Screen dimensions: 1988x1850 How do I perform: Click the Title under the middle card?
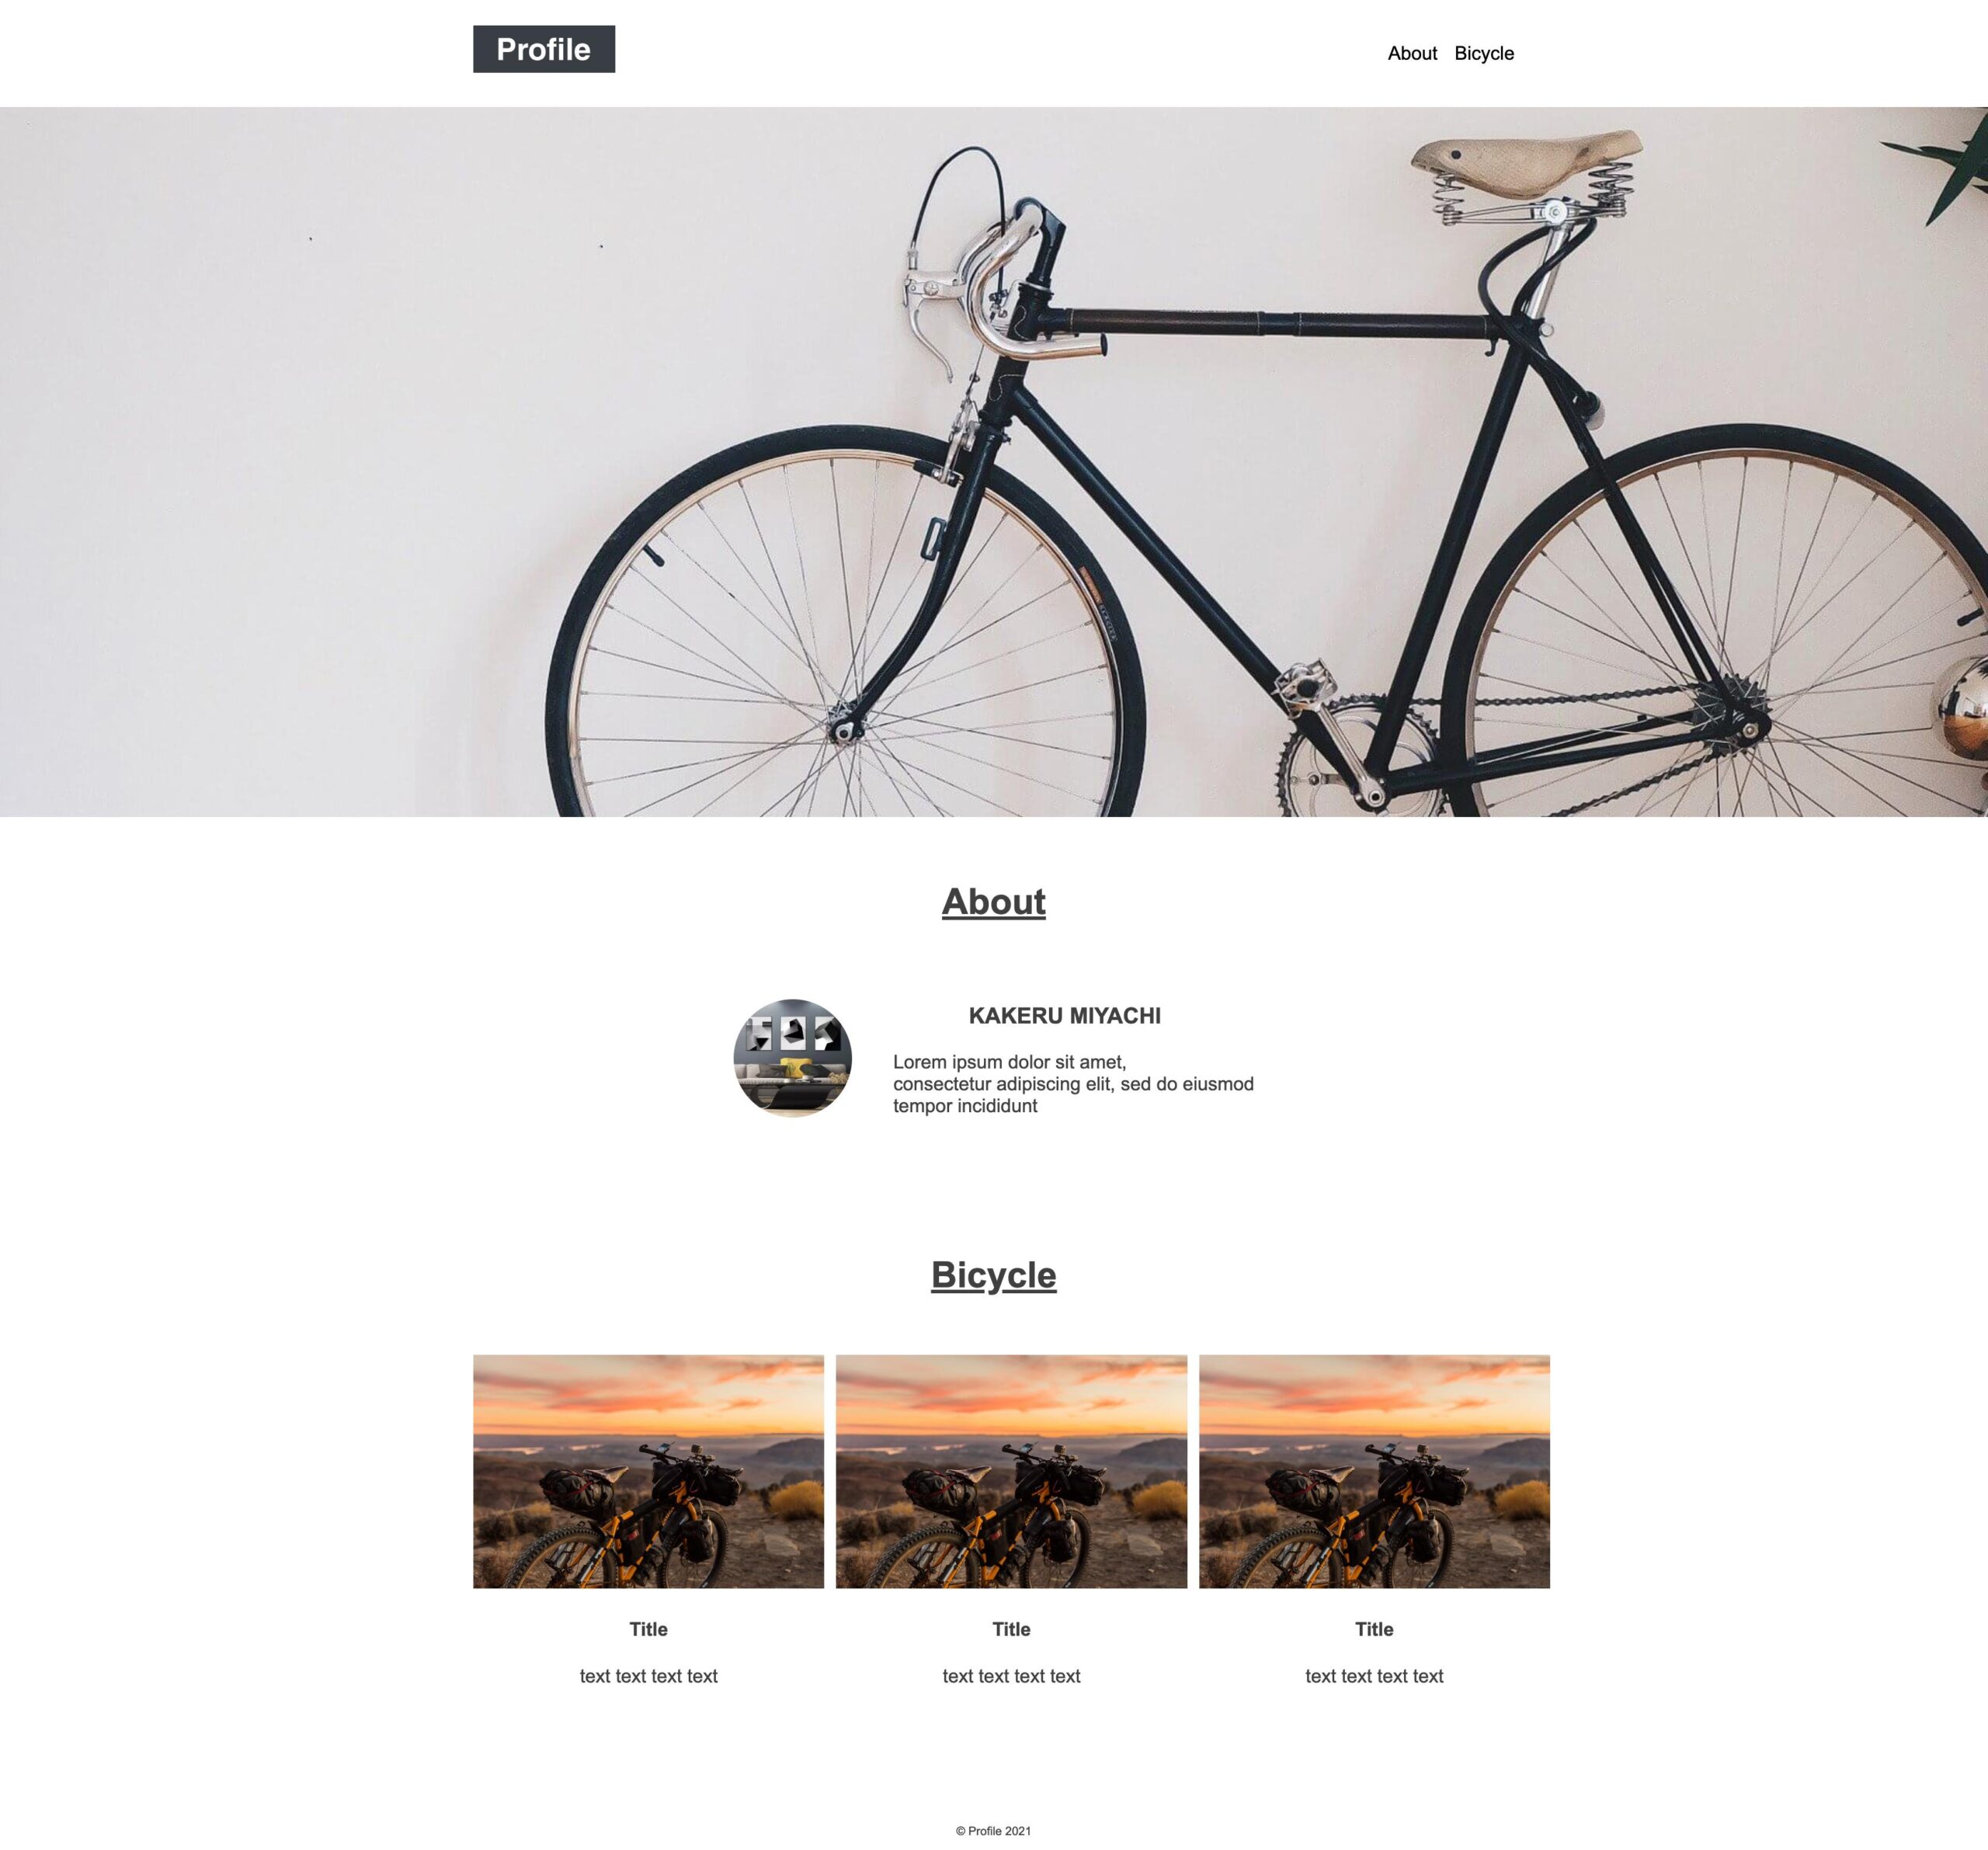1011,1629
